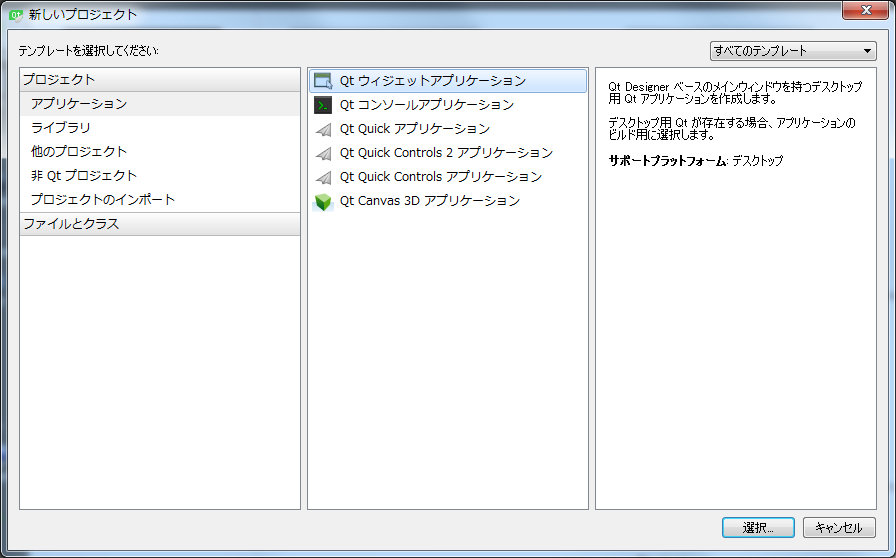Click the キャンセル button
Viewport: 896px width, 558px height.
pos(839,528)
